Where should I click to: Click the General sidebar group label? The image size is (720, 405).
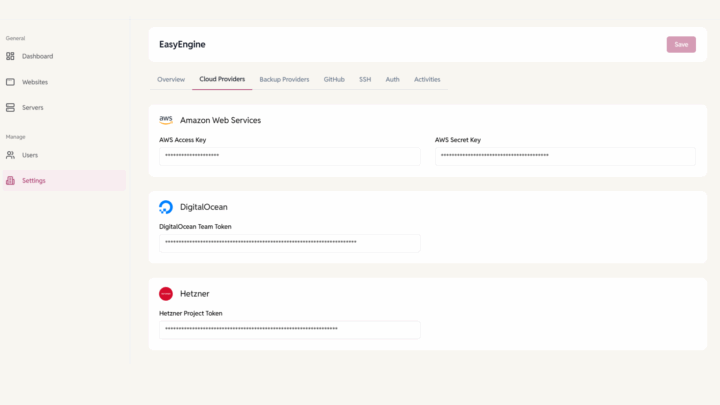coord(15,38)
